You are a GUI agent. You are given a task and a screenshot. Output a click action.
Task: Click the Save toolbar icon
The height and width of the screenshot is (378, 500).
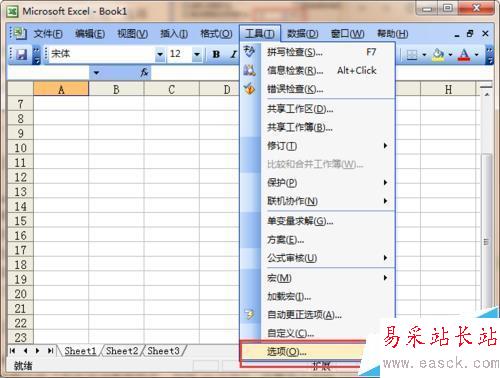point(22,54)
